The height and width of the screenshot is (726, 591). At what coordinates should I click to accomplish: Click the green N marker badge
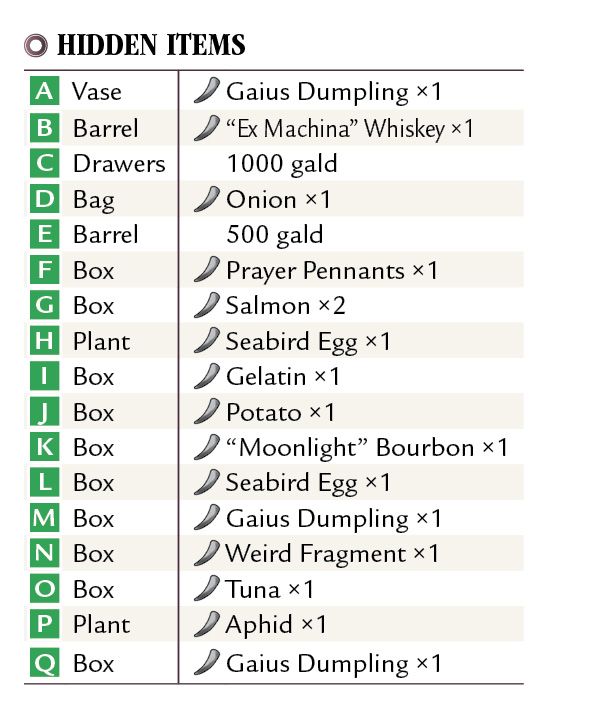click(44, 553)
